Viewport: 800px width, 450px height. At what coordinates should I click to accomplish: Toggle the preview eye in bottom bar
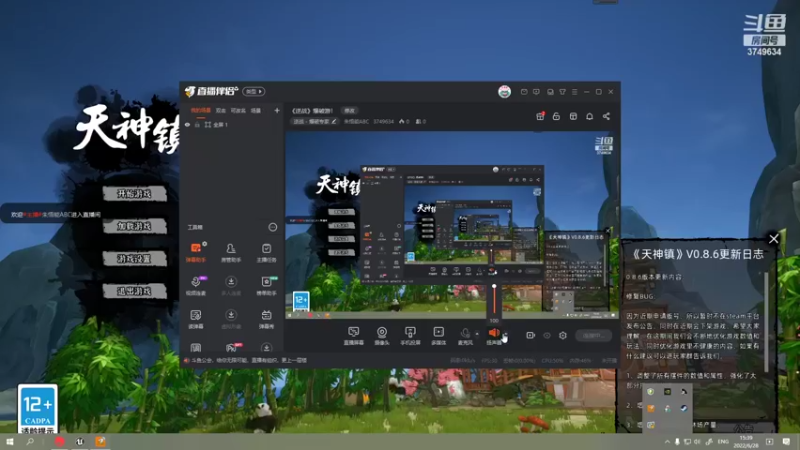(547, 335)
